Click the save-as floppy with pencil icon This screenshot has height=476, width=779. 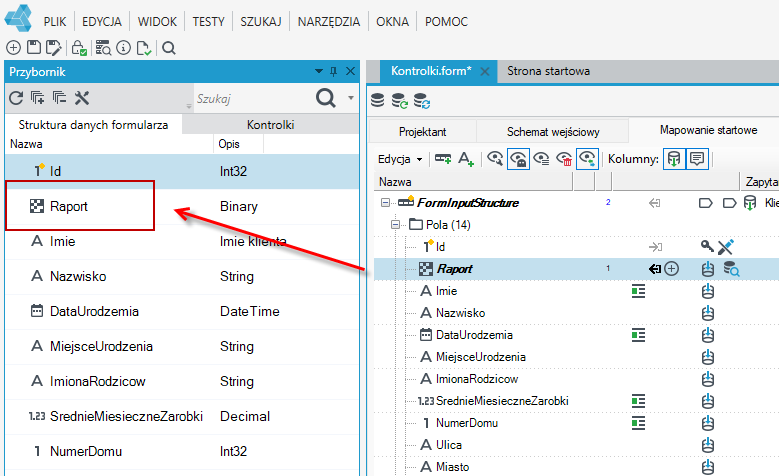click(x=54, y=48)
